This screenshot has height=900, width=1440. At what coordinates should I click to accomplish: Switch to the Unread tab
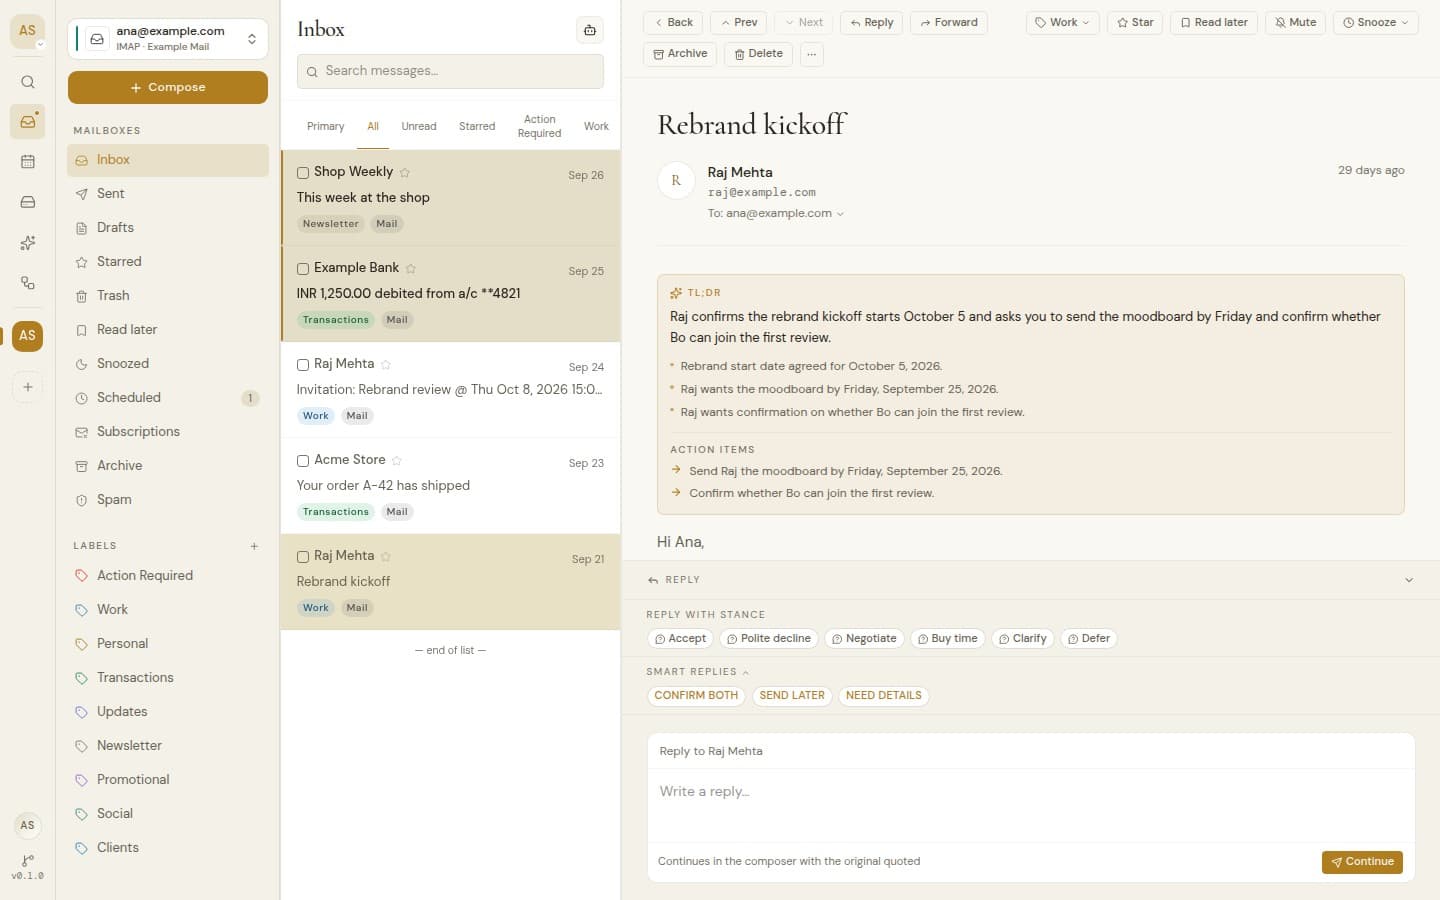tap(419, 126)
